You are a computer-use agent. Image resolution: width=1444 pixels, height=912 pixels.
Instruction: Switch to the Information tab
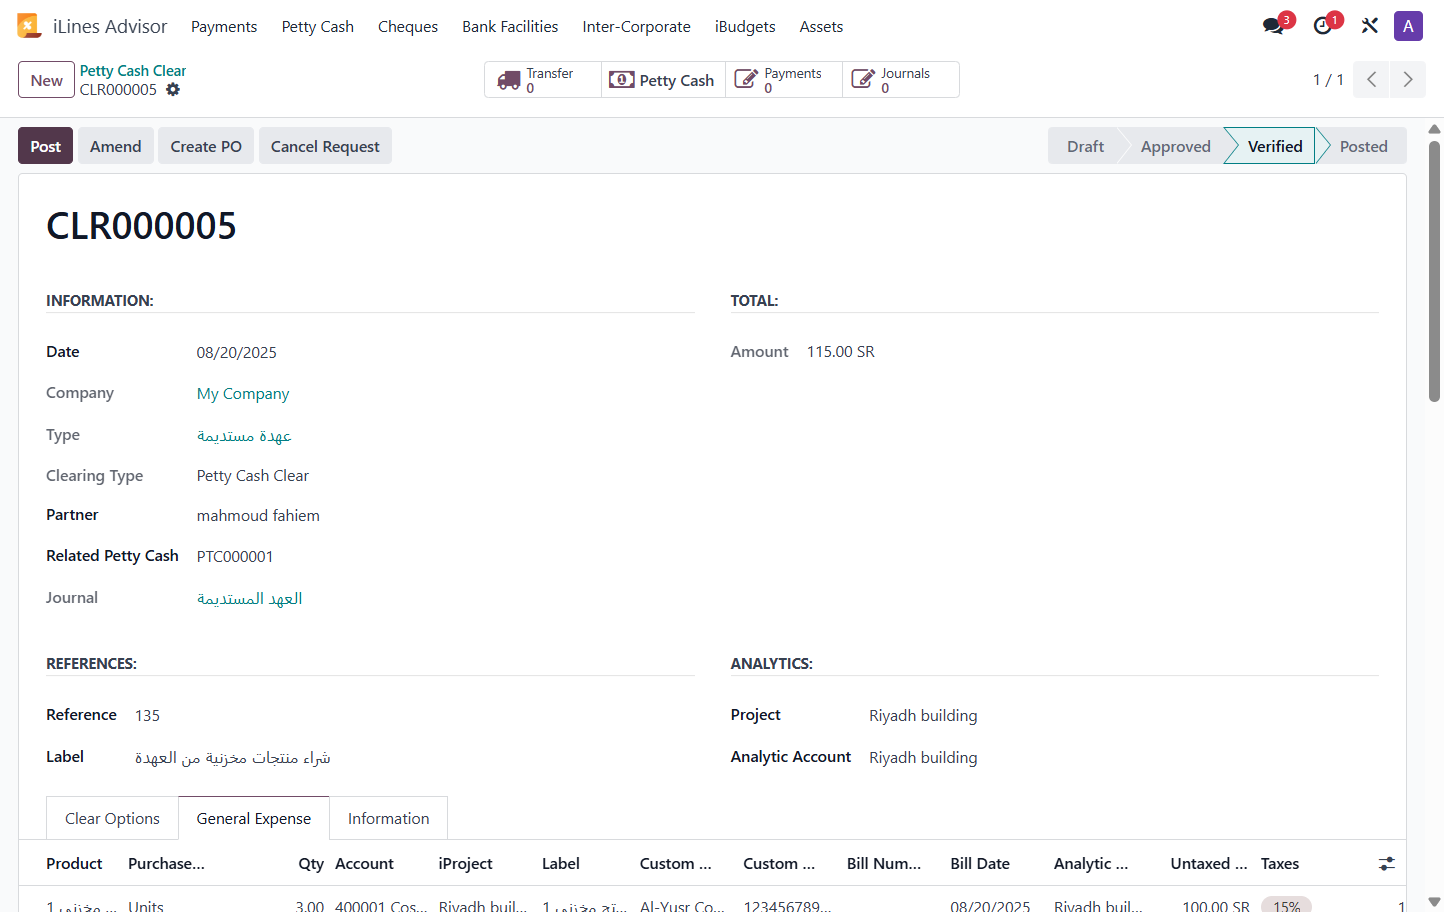[389, 818]
